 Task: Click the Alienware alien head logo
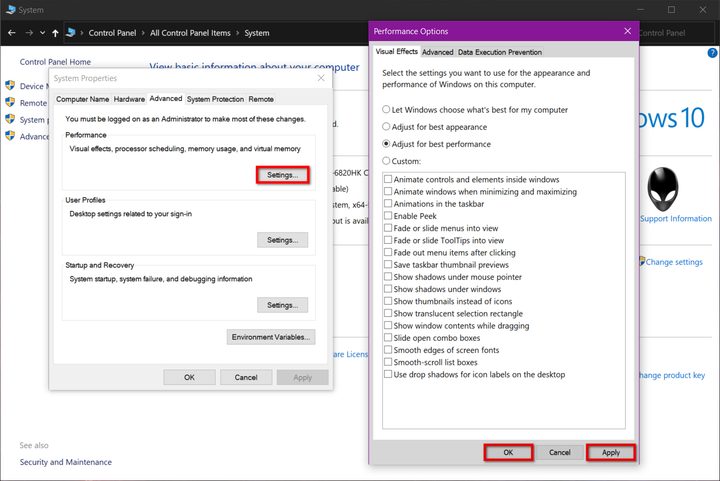coord(663,189)
